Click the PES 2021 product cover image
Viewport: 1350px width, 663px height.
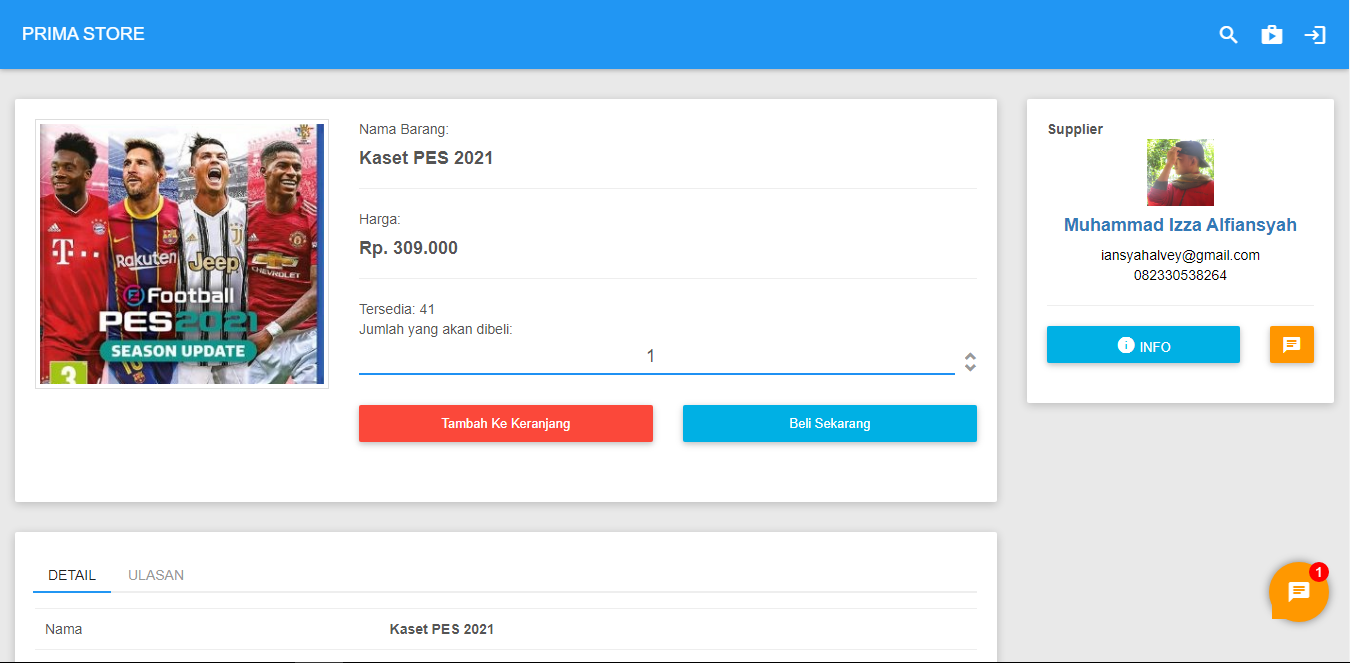pos(182,254)
